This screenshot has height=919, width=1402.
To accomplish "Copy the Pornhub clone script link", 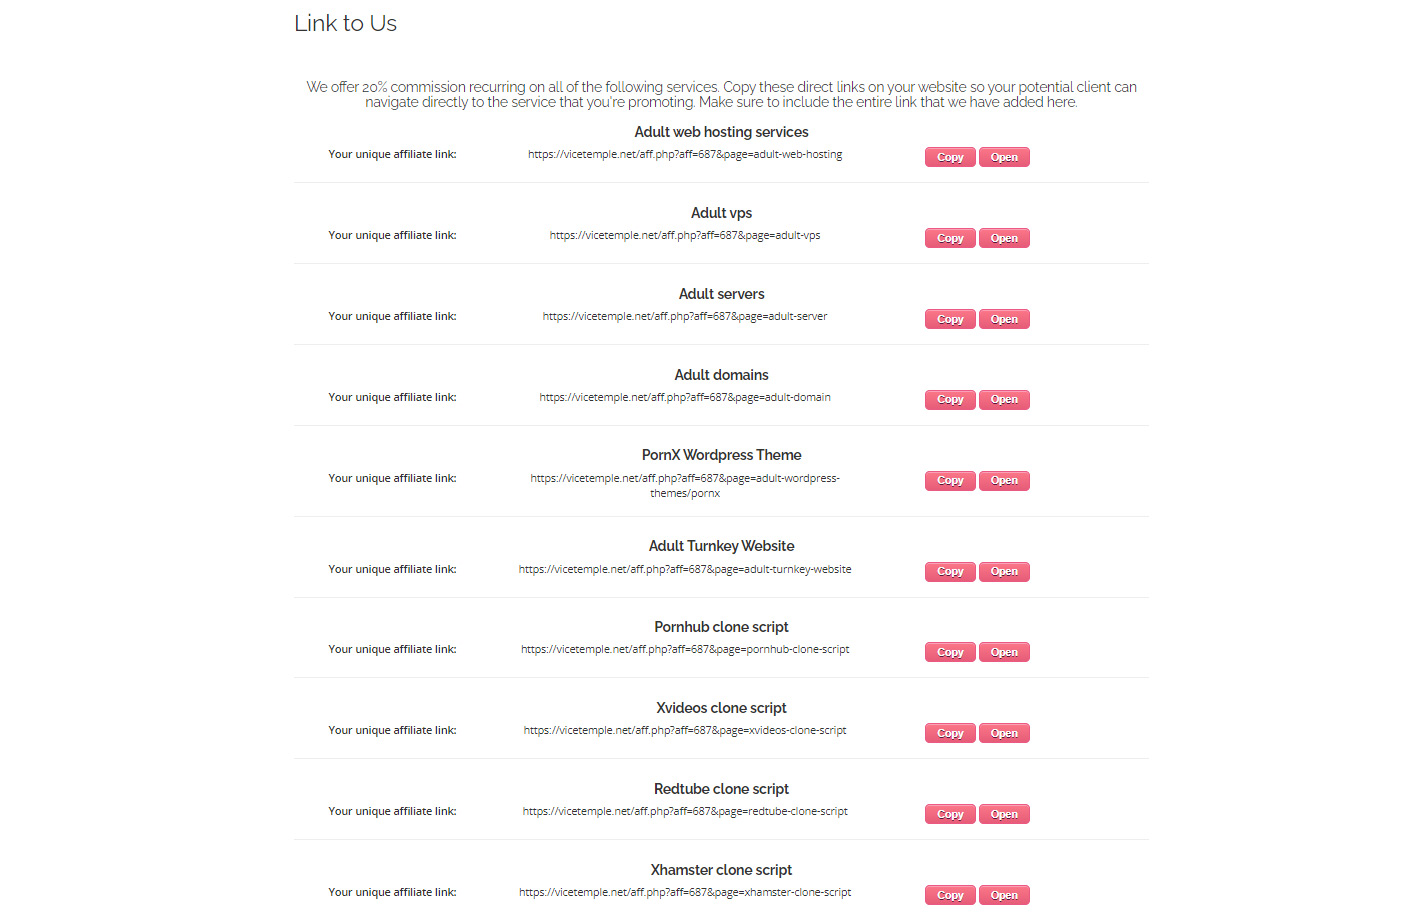I will coord(950,653).
